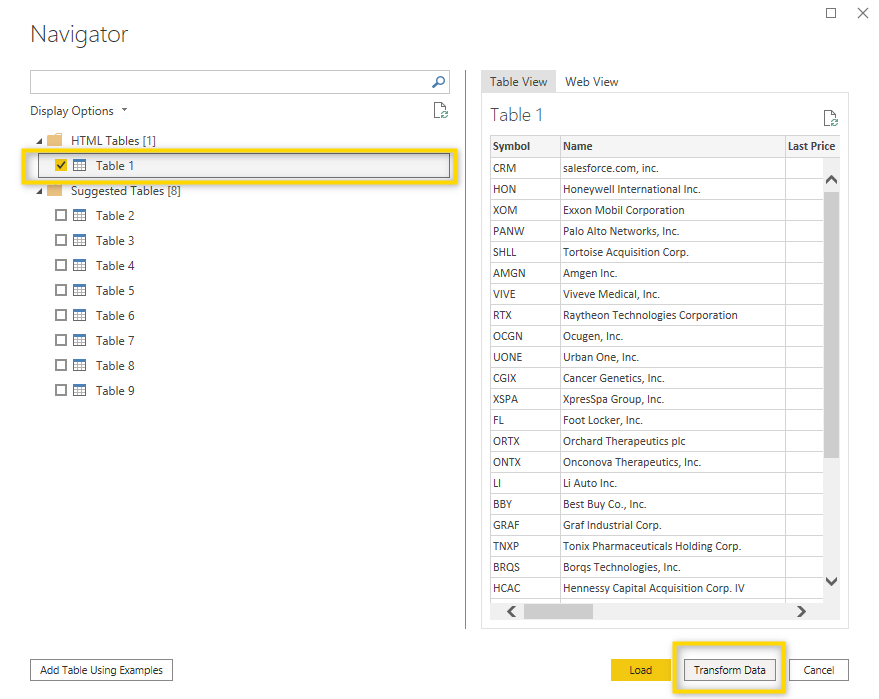Check the Table 4 checkbox
Viewport: 879px width, 699px height.
[x=61, y=265]
